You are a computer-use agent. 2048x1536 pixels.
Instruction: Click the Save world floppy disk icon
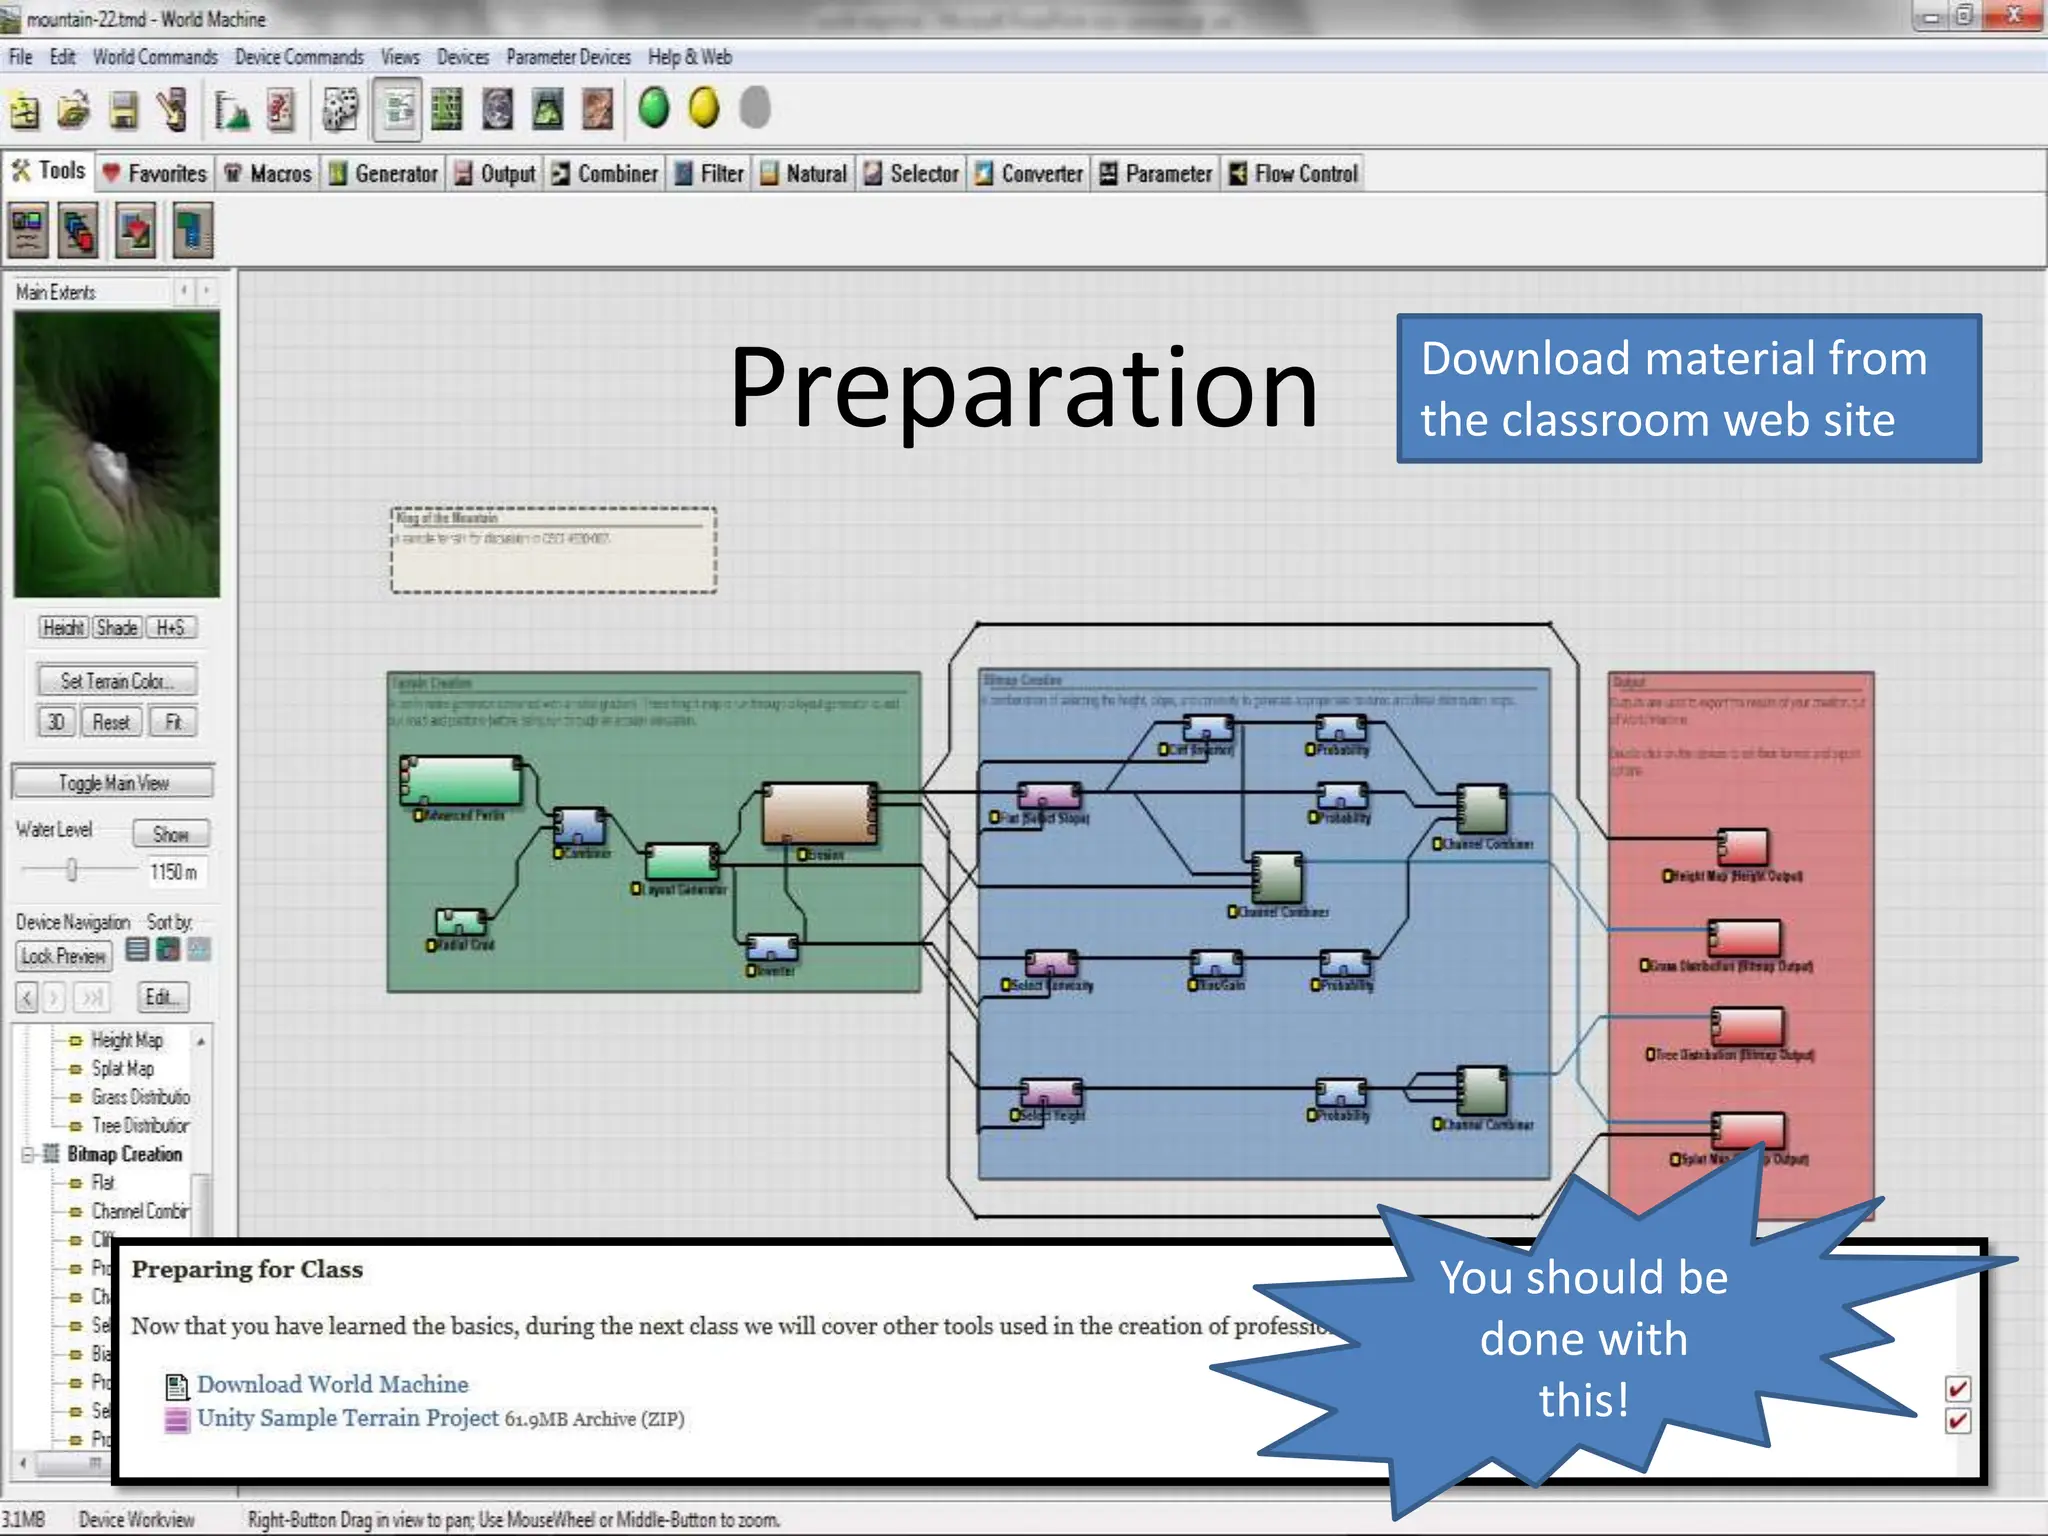[x=124, y=109]
